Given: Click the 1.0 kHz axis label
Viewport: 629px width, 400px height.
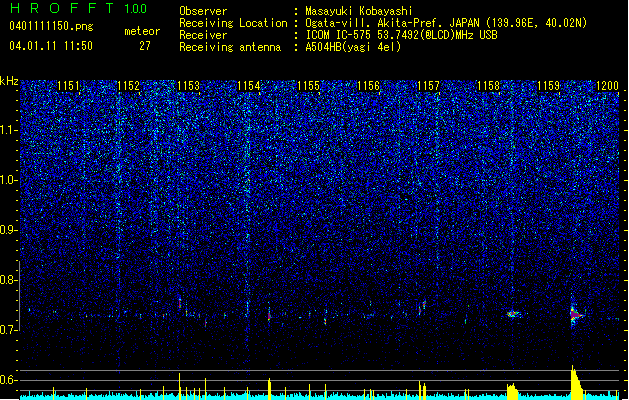Looking at the screenshot, I should pyautogui.click(x=9, y=180).
